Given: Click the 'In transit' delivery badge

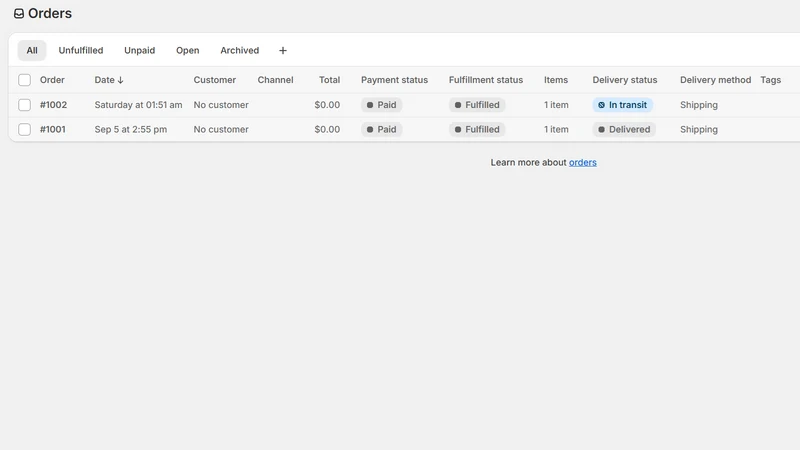Looking at the screenshot, I should coord(622,105).
